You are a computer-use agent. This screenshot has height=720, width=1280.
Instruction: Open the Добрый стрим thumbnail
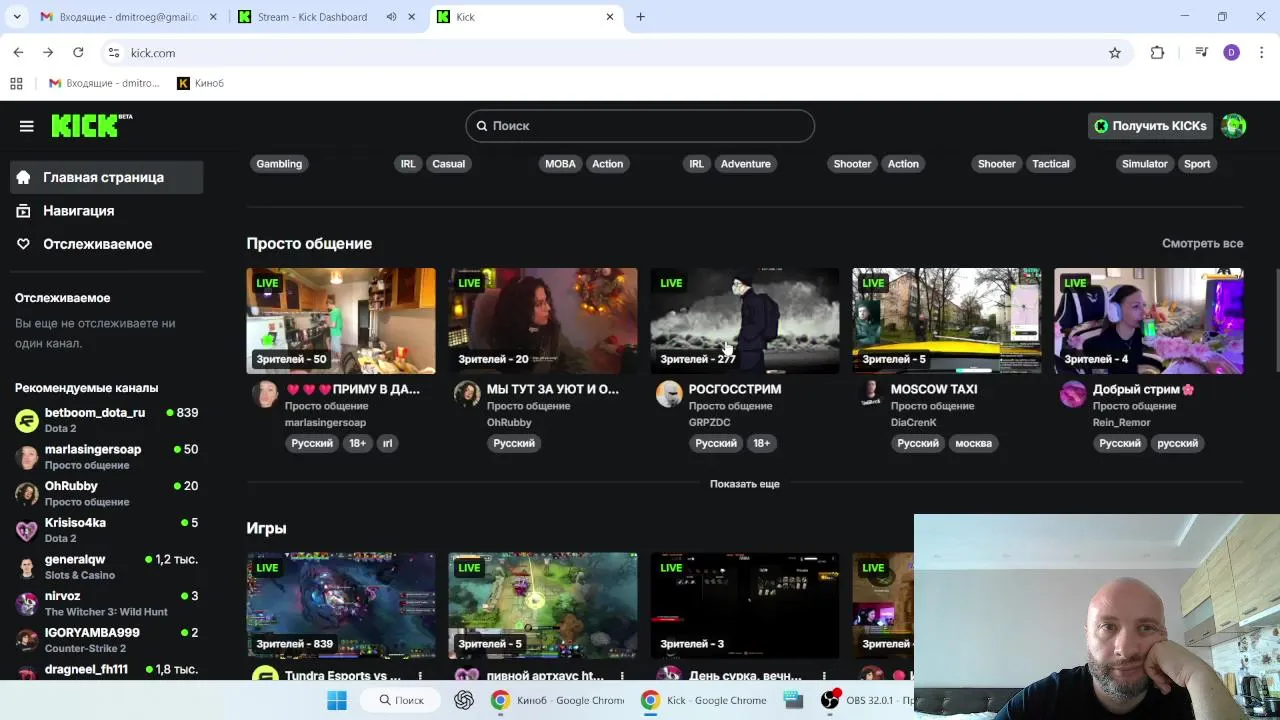click(x=1149, y=321)
